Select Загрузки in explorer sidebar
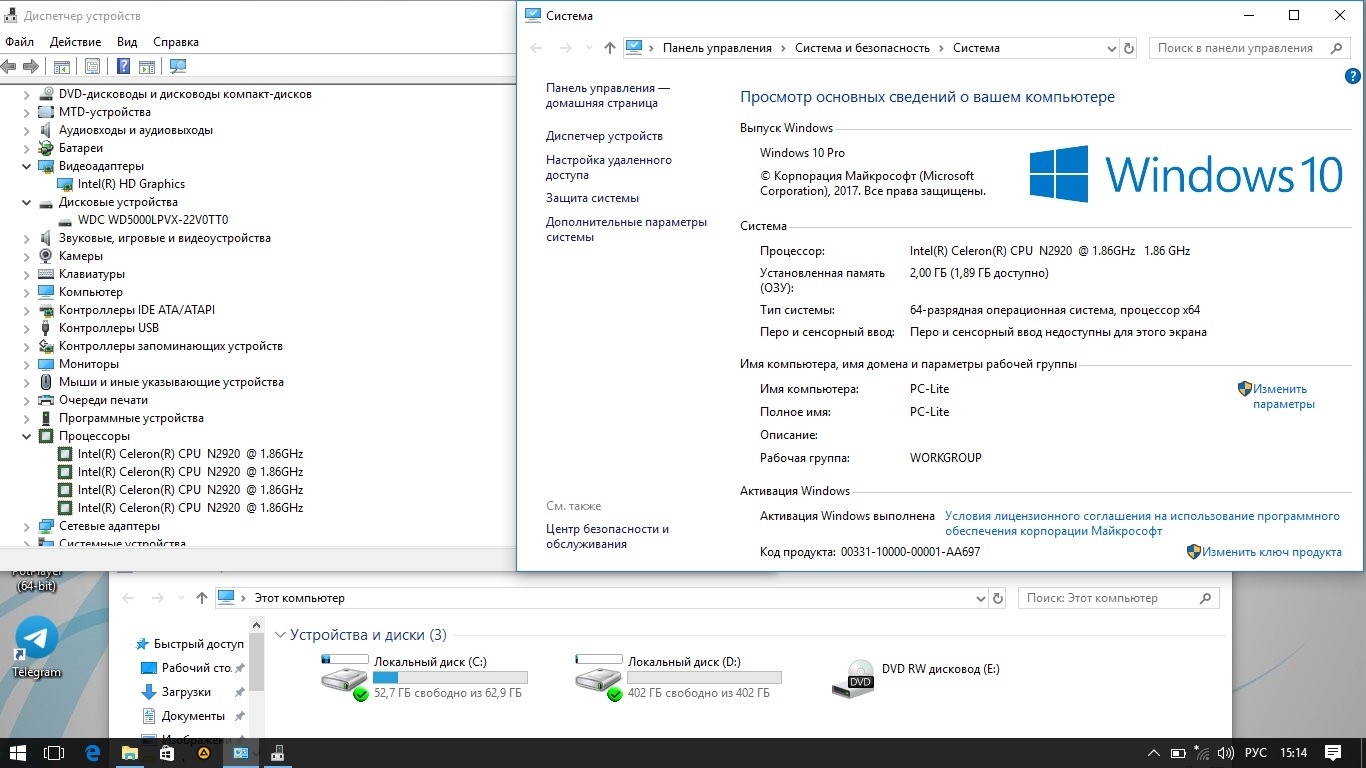Viewport: 1366px width, 768px height. click(186, 692)
